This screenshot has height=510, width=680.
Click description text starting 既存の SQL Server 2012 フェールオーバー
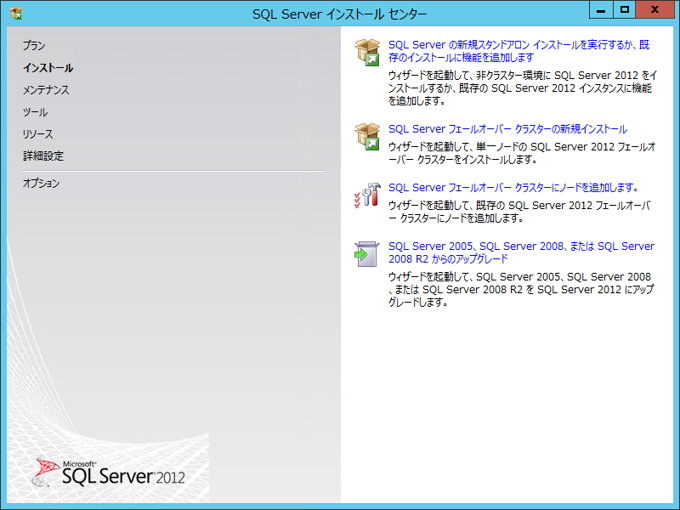(x=519, y=212)
